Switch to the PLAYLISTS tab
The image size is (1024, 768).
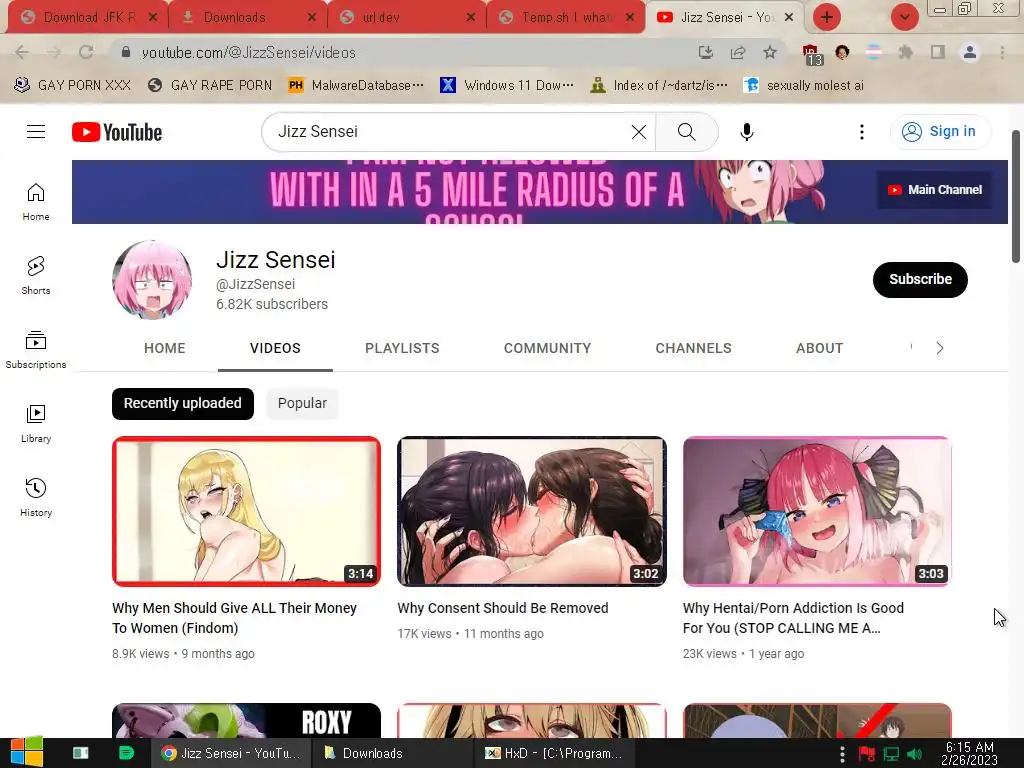(402, 348)
